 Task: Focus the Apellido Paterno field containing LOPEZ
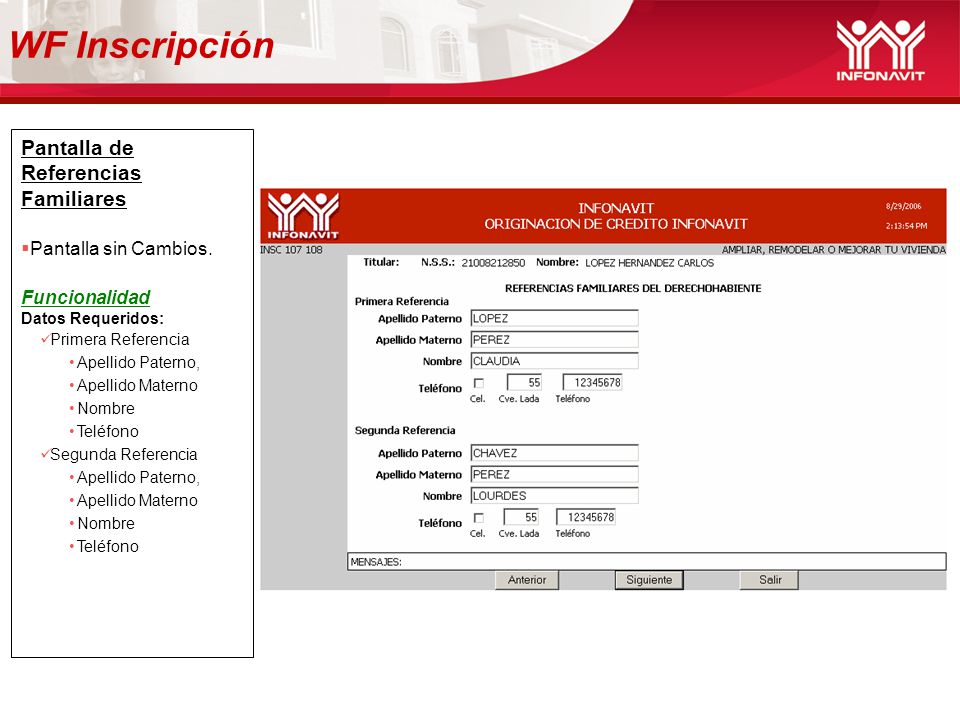555,318
